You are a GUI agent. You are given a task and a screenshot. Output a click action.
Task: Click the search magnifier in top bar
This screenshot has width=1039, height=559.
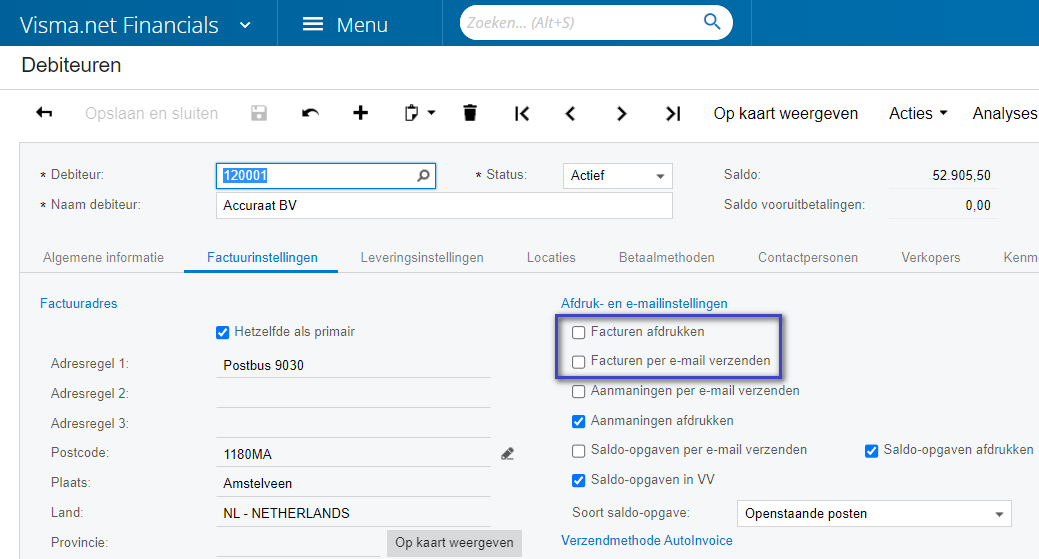click(x=712, y=22)
